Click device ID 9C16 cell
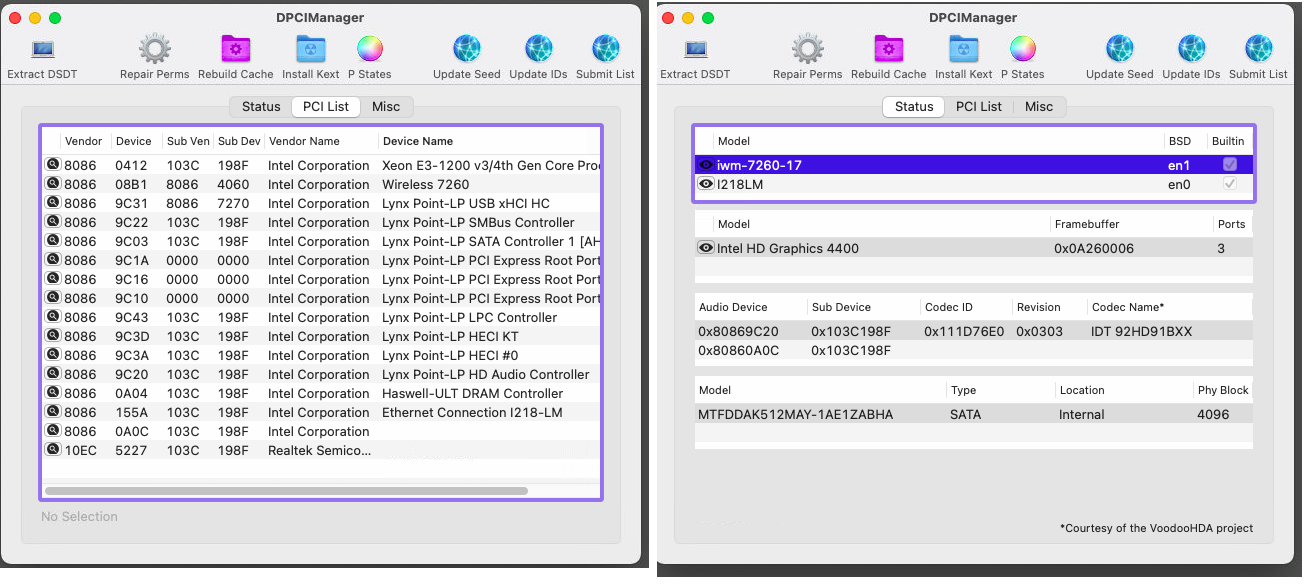Screen dimensions: 1310x585 [x=130, y=279]
